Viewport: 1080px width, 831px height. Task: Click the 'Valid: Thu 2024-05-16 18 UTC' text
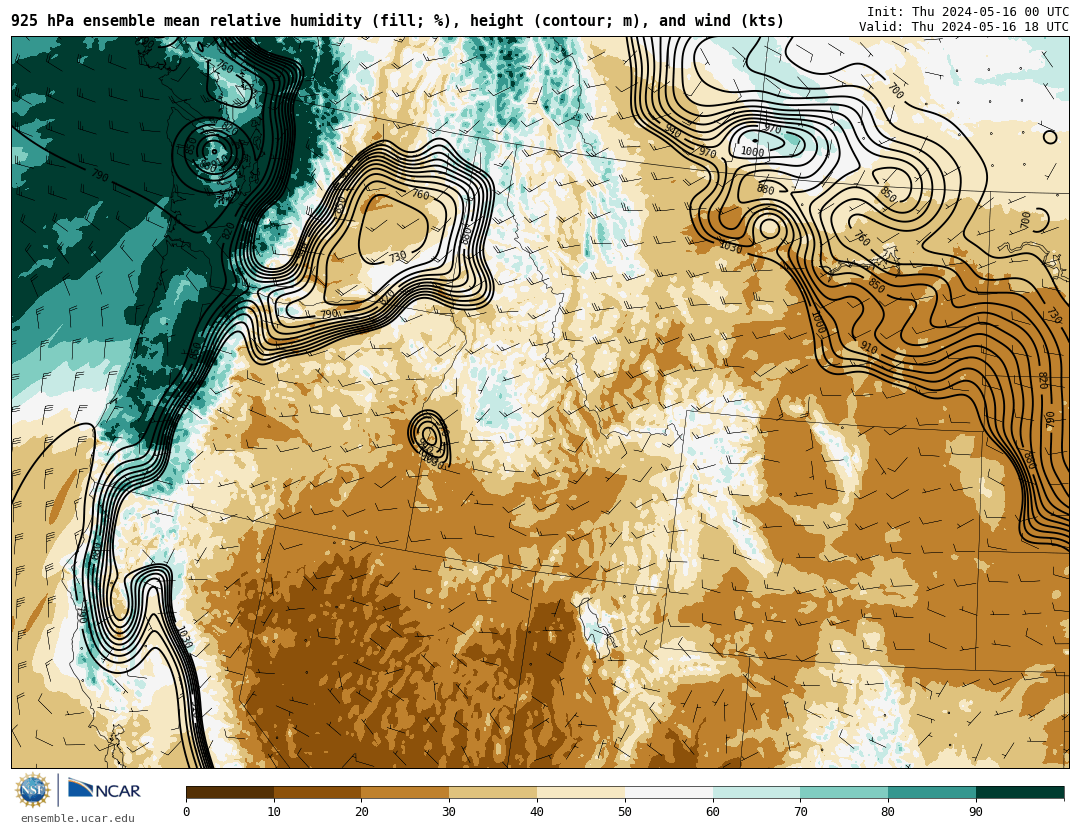(x=964, y=27)
